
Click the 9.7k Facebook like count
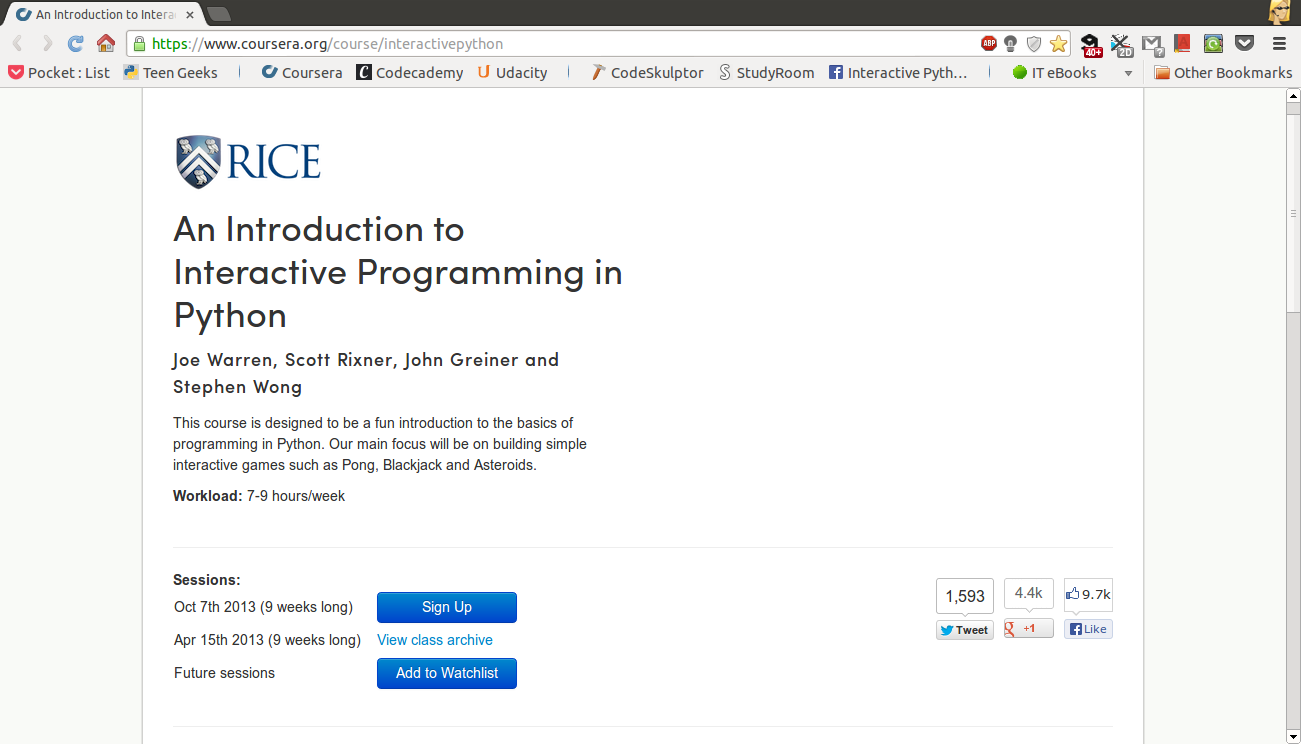(x=1088, y=595)
